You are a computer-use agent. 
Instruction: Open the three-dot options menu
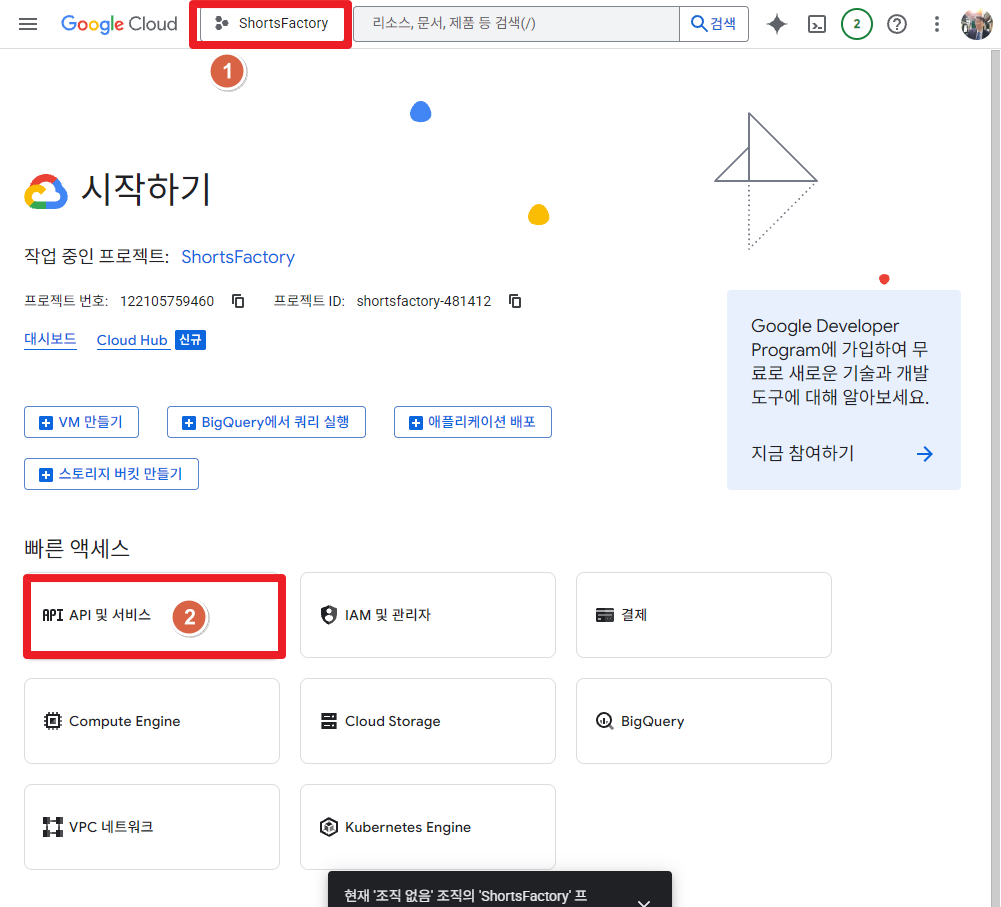937,23
